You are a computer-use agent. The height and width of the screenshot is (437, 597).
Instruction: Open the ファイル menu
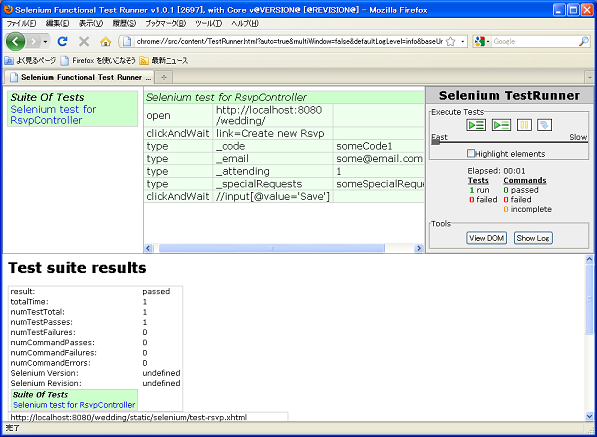tap(21, 24)
